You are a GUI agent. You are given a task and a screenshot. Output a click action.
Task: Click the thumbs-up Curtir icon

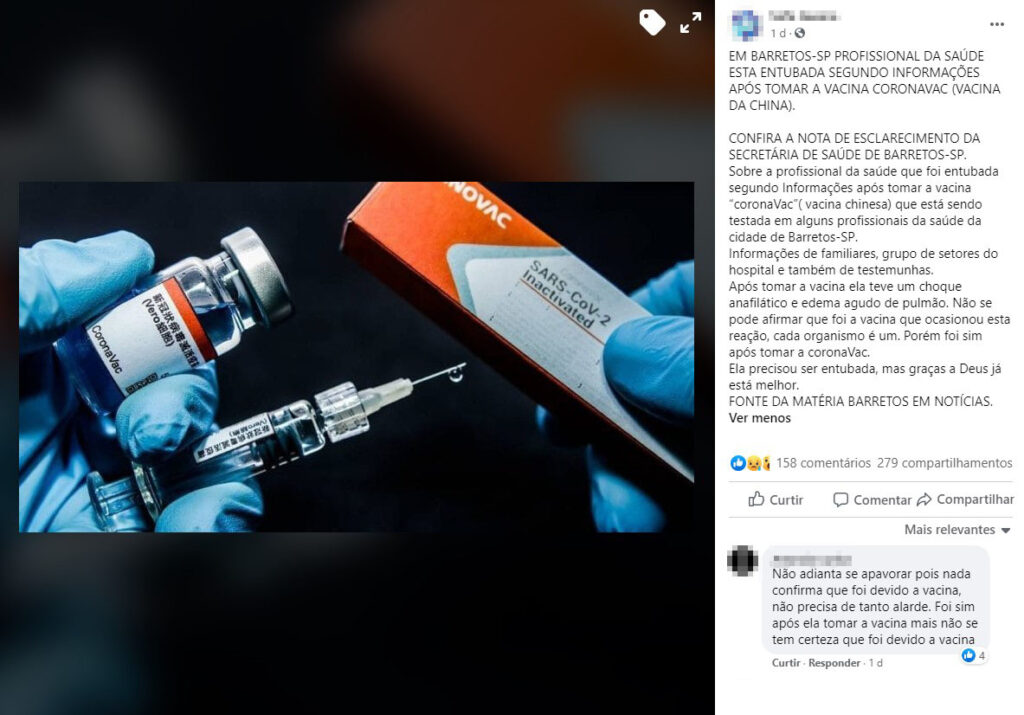coord(756,499)
